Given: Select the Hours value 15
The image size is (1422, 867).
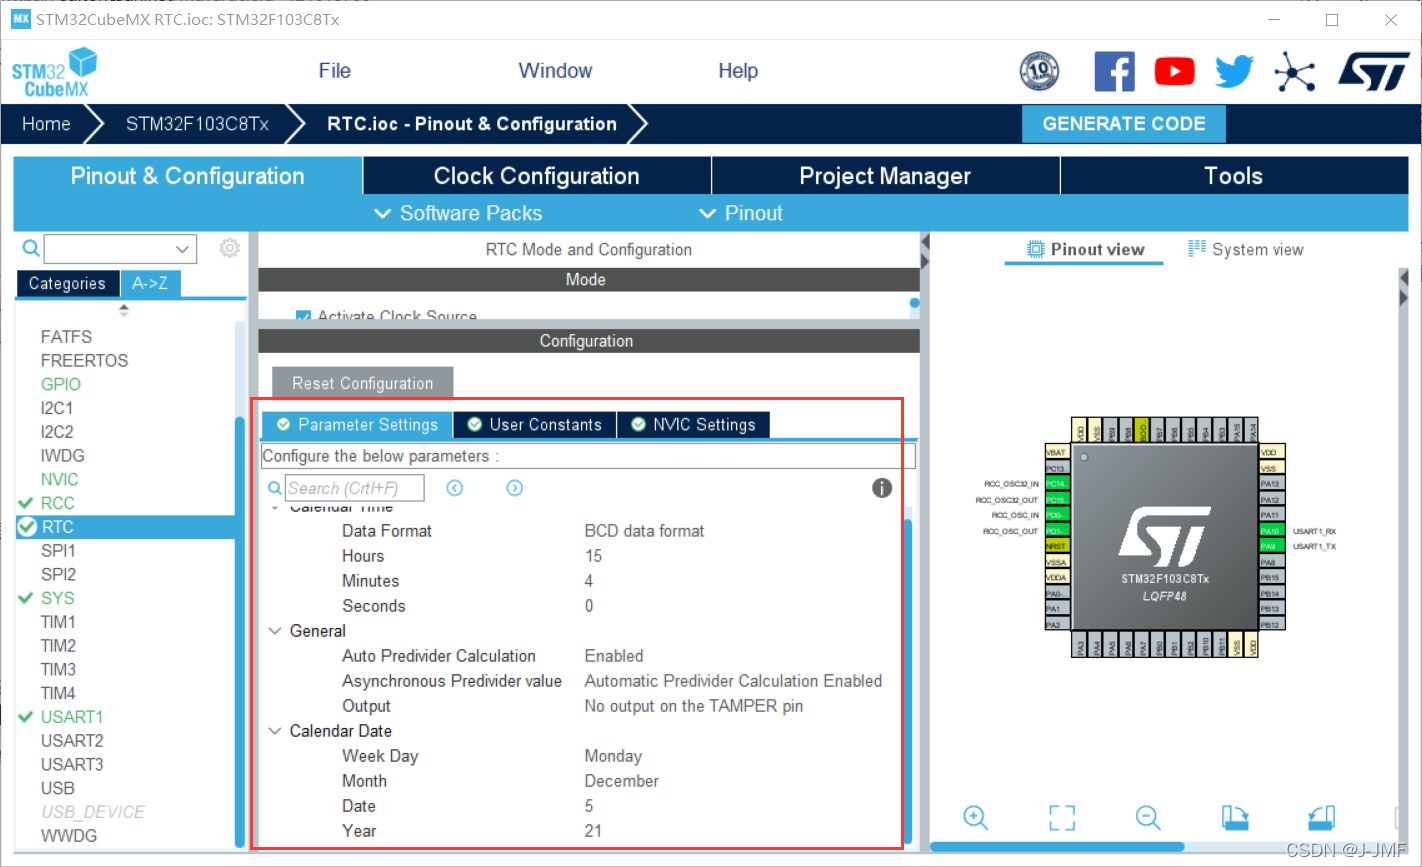Looking at the screenshot, I should point(594,556).
